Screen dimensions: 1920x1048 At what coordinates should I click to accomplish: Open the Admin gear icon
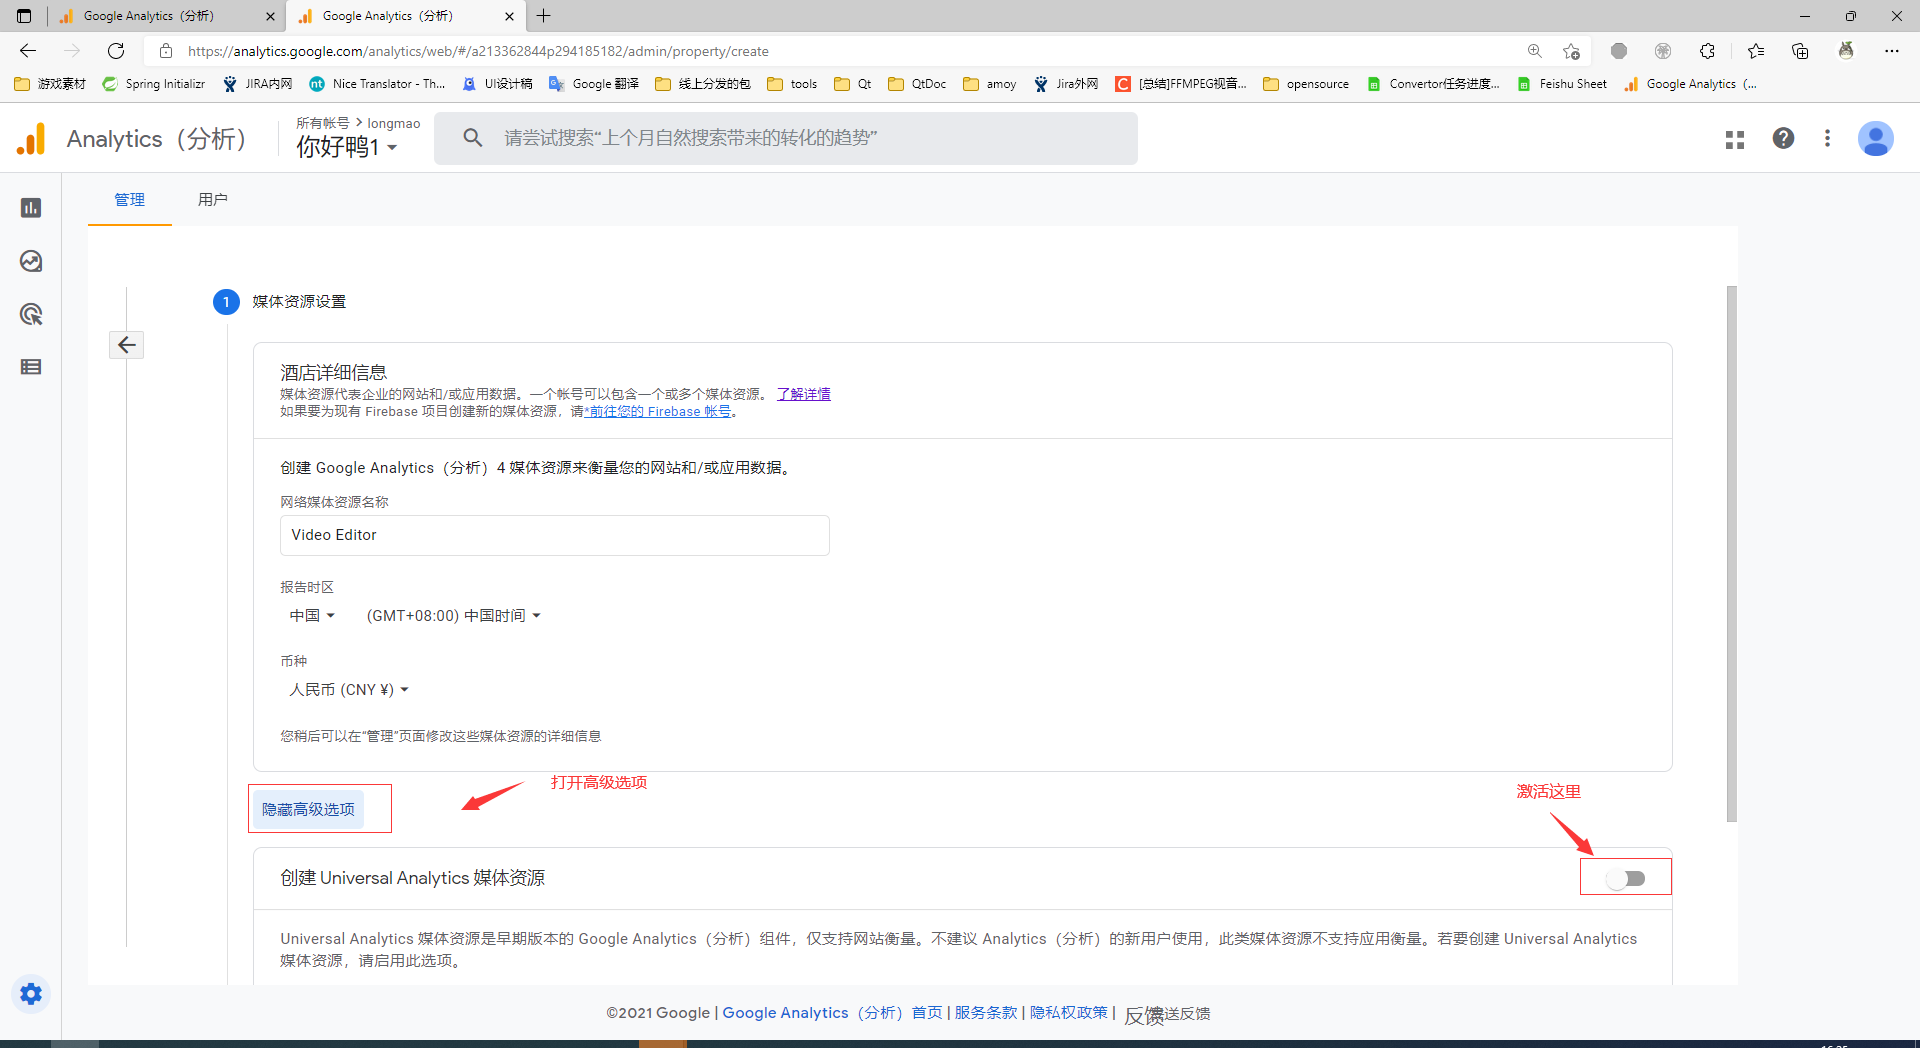tap(31, 994)
